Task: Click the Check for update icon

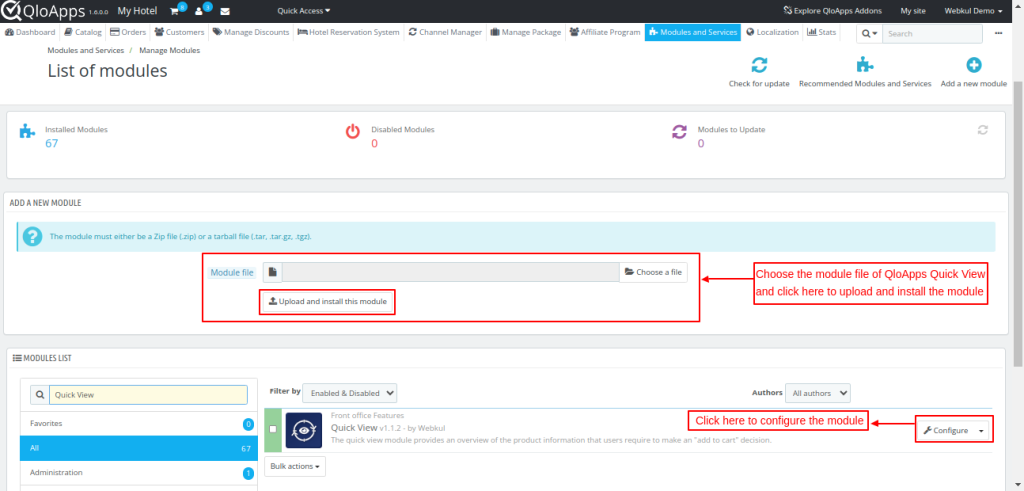Action: click(x=759, y=65)
